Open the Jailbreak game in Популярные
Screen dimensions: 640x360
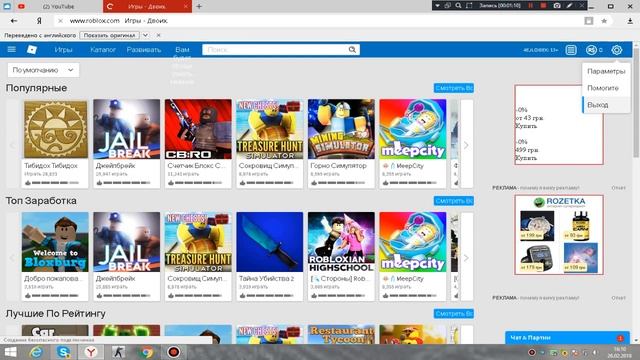coord(127,129)
